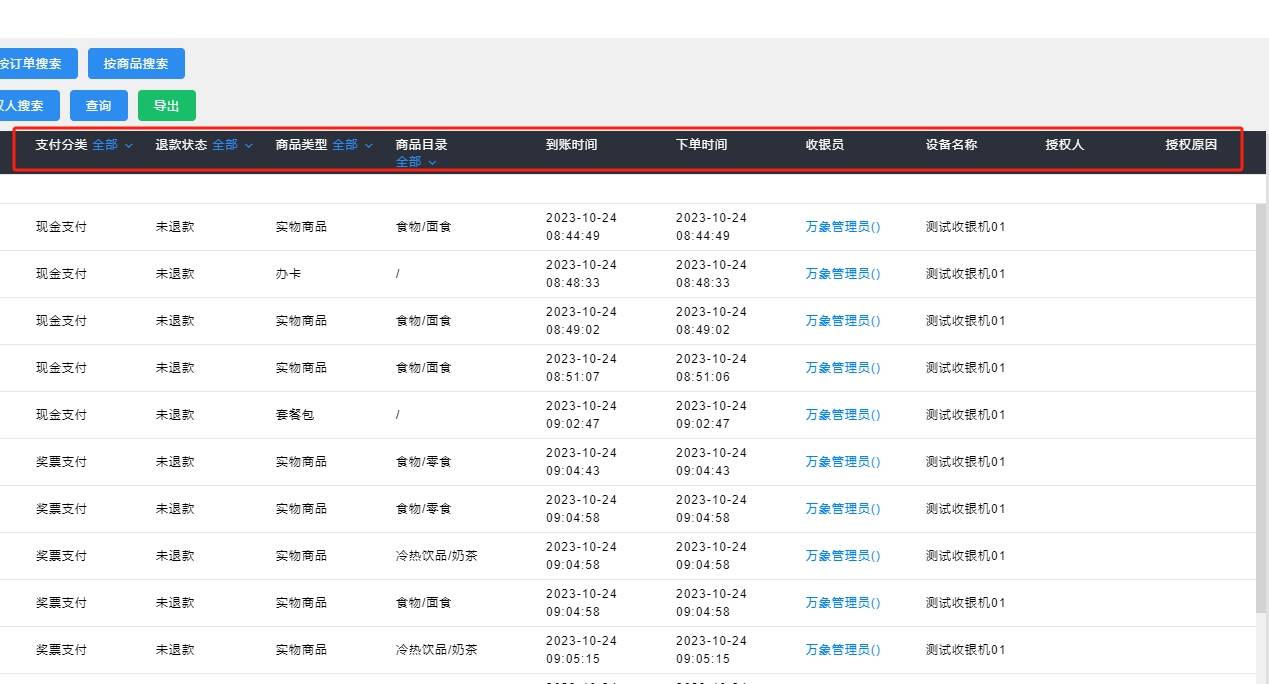Open the 退款状态 全部 filter dropdown
Screen dimensions: 1269x684
click(x=232, y=145)
